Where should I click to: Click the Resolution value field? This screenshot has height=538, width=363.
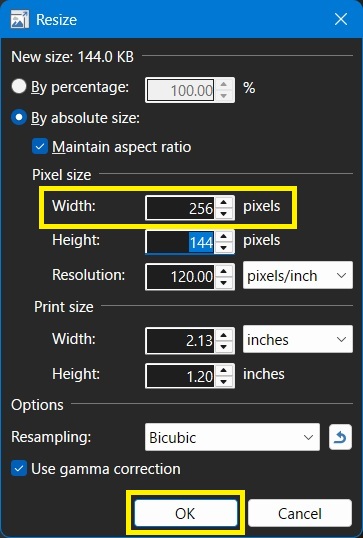(180, 277)
